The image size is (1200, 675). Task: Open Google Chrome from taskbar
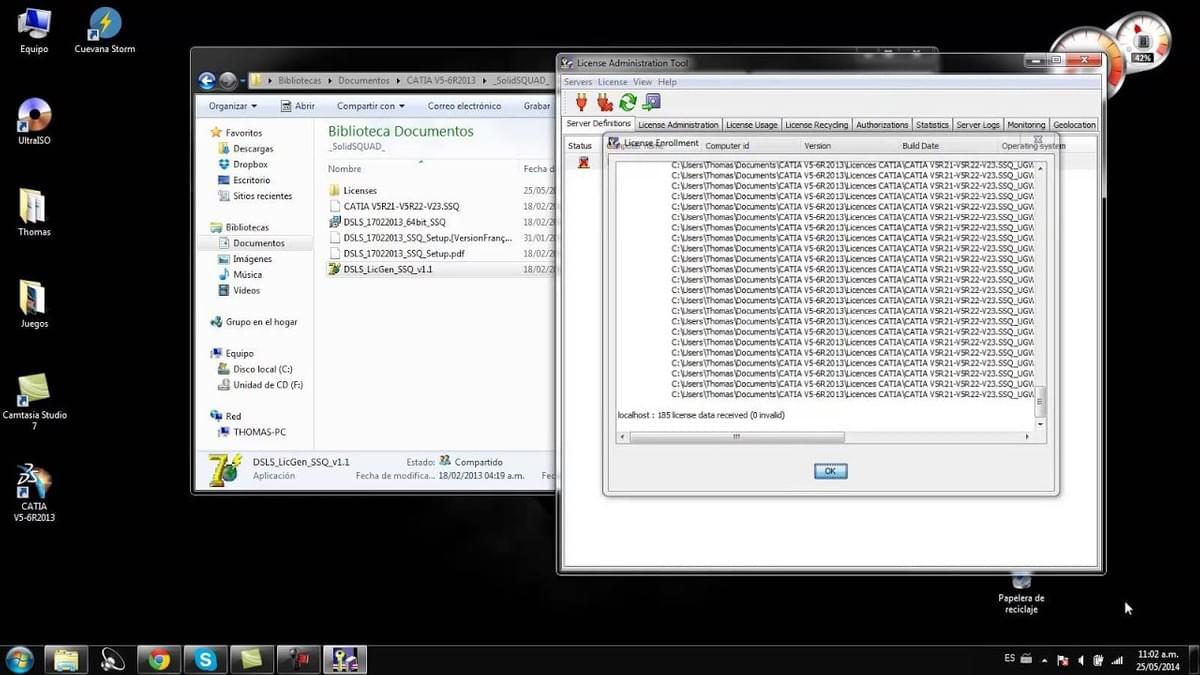(158, 659)
